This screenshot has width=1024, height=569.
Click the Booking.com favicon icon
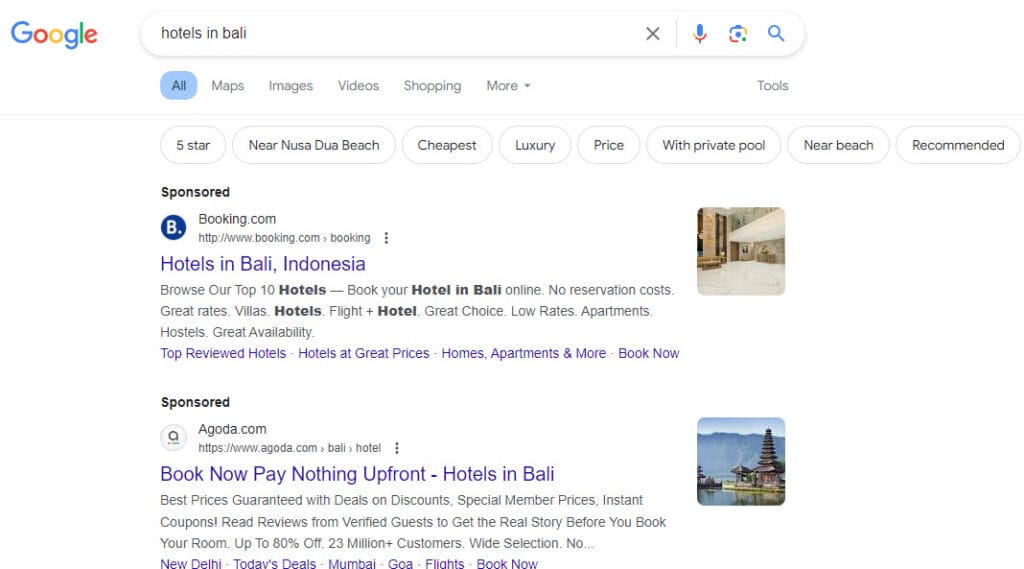point(173,227)
